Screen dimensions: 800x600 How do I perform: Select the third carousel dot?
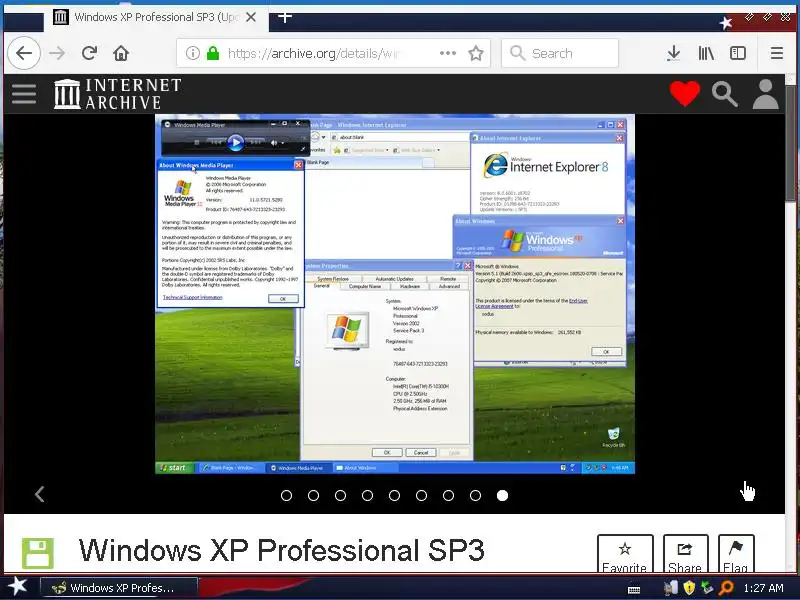click(340, 495)
